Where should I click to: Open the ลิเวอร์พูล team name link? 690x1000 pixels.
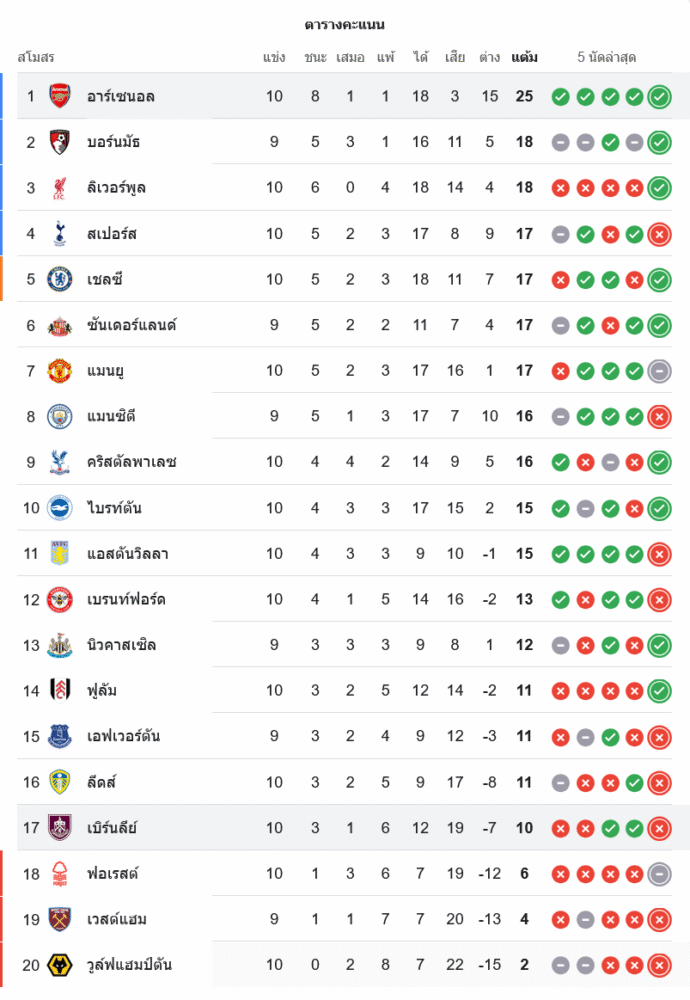pos(116,187)
